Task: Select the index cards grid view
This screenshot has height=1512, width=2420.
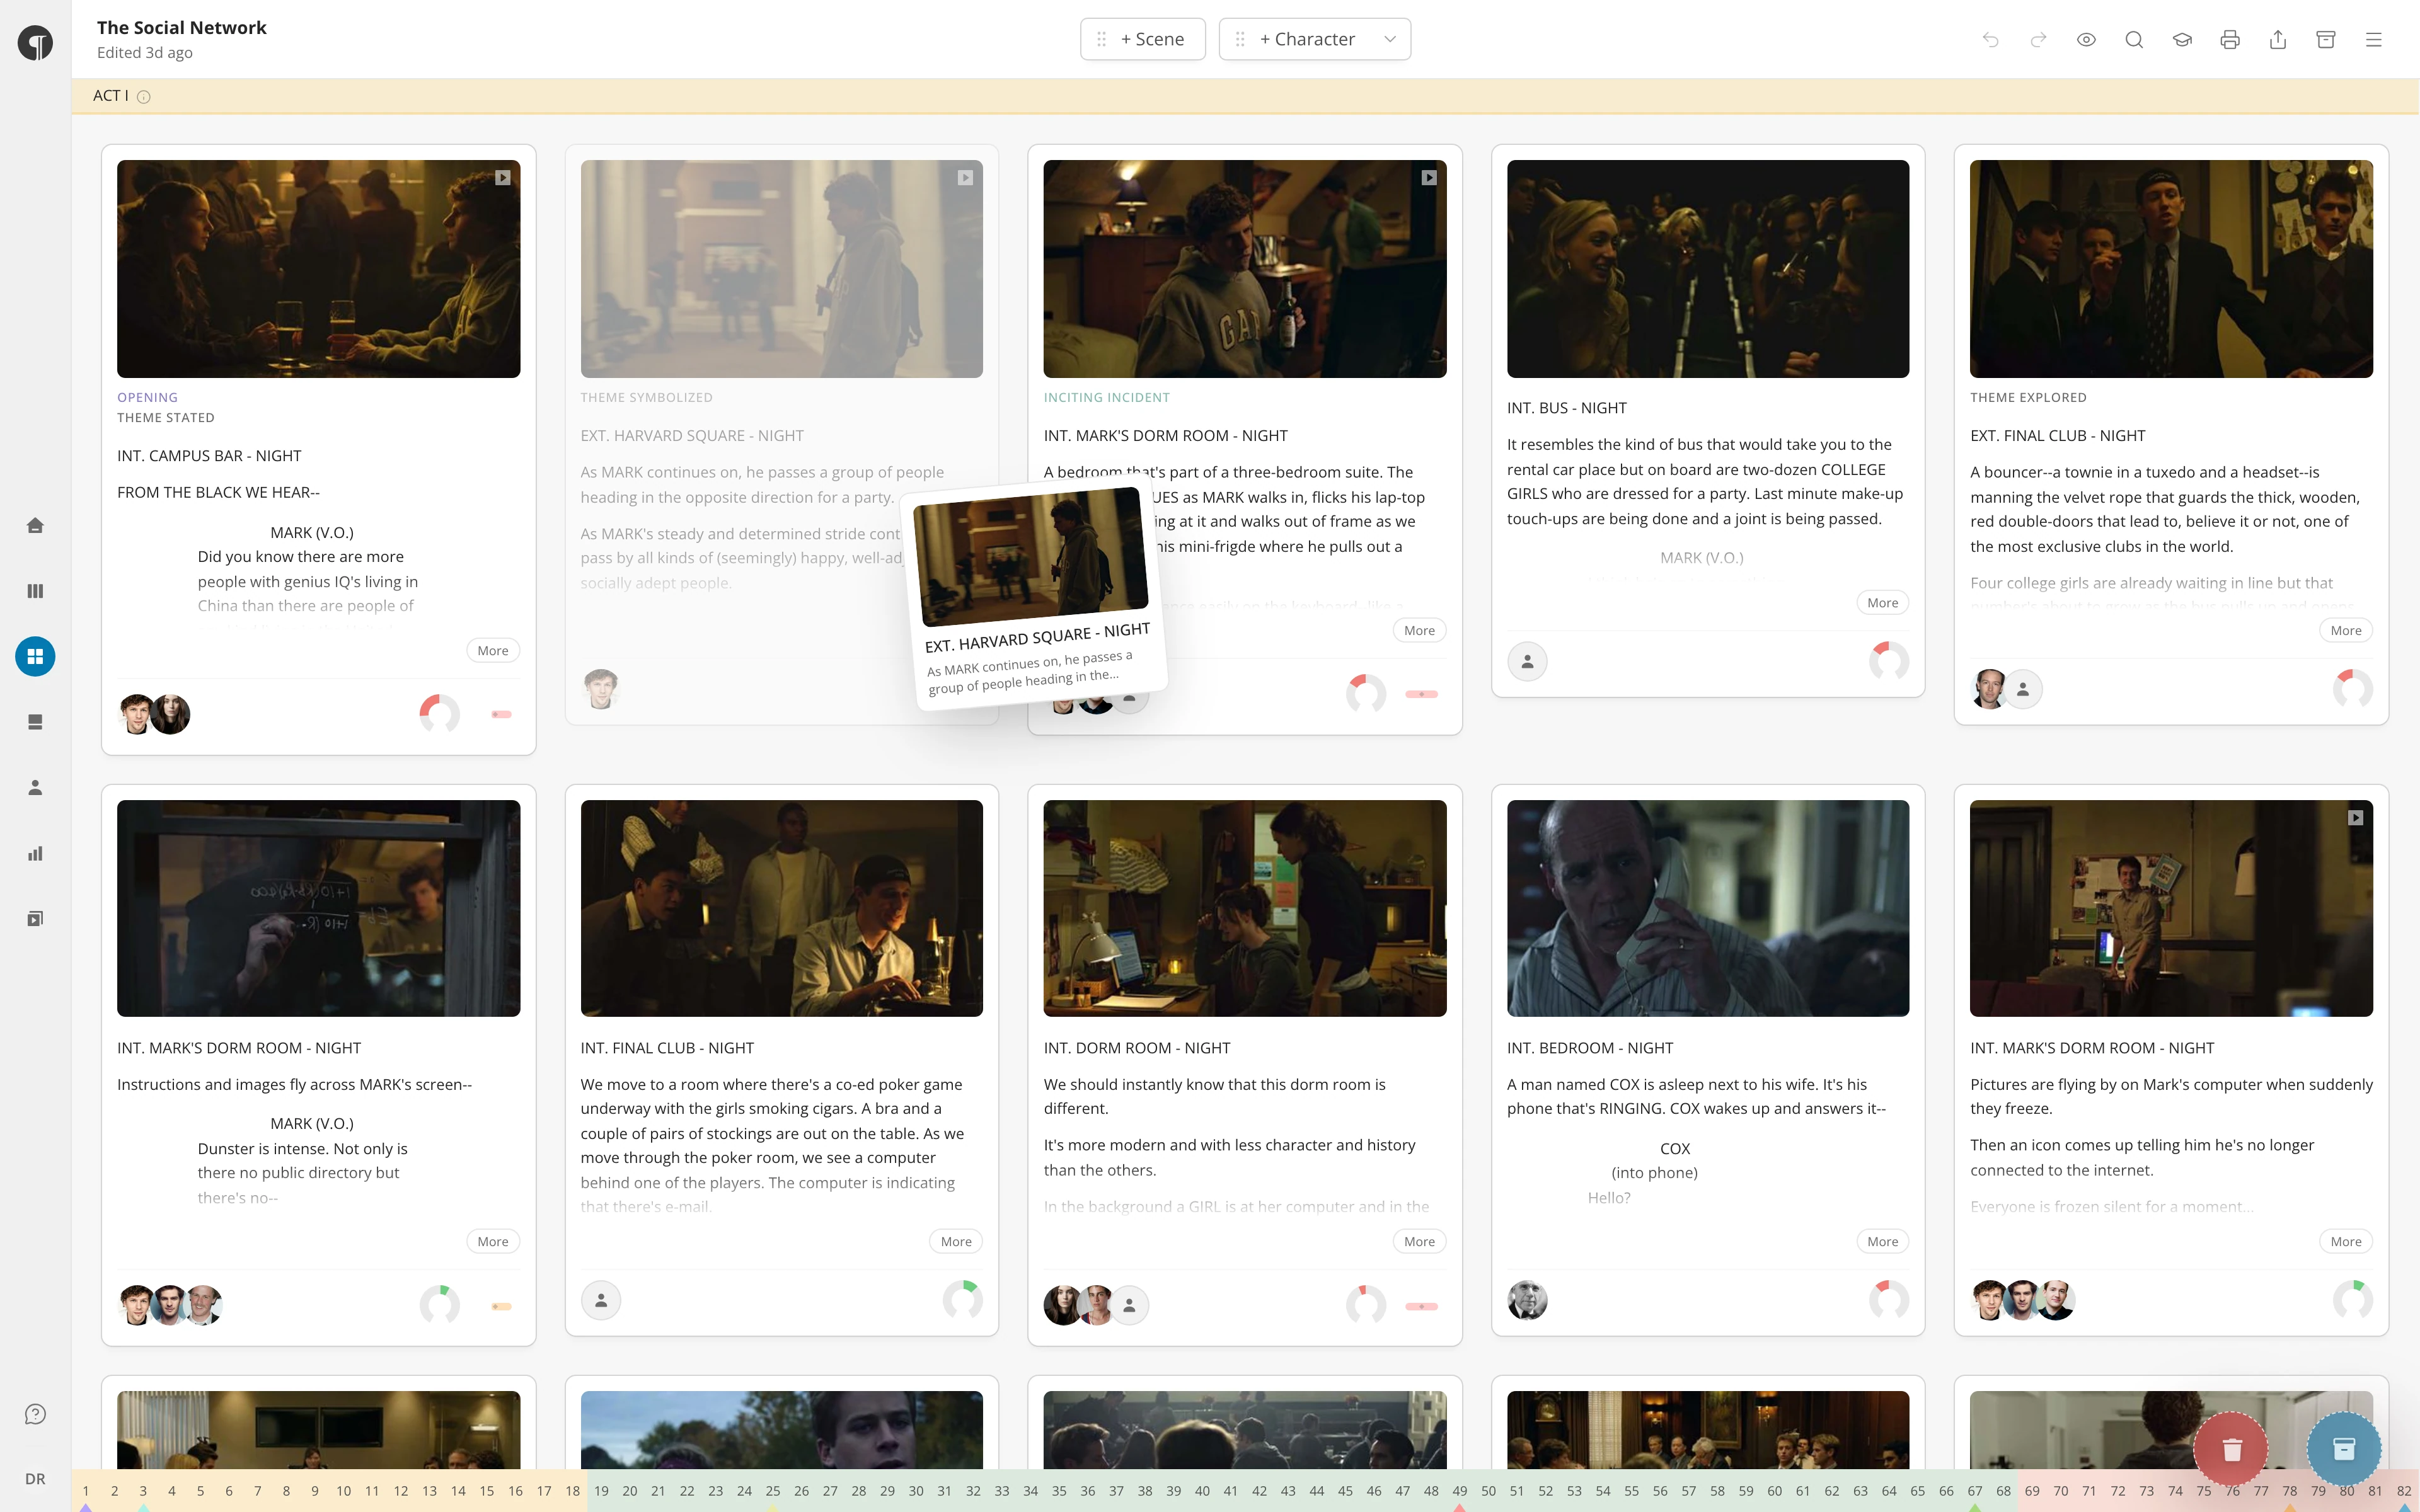Action: (35, 657)
